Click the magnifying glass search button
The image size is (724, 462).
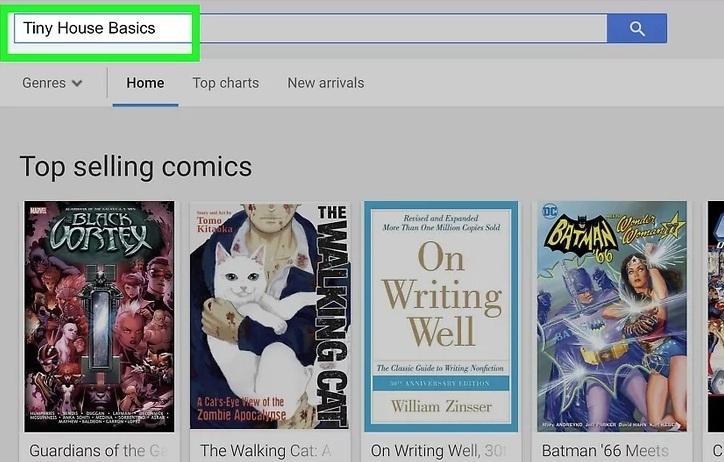pyautogui.click(x=637, y=29)
